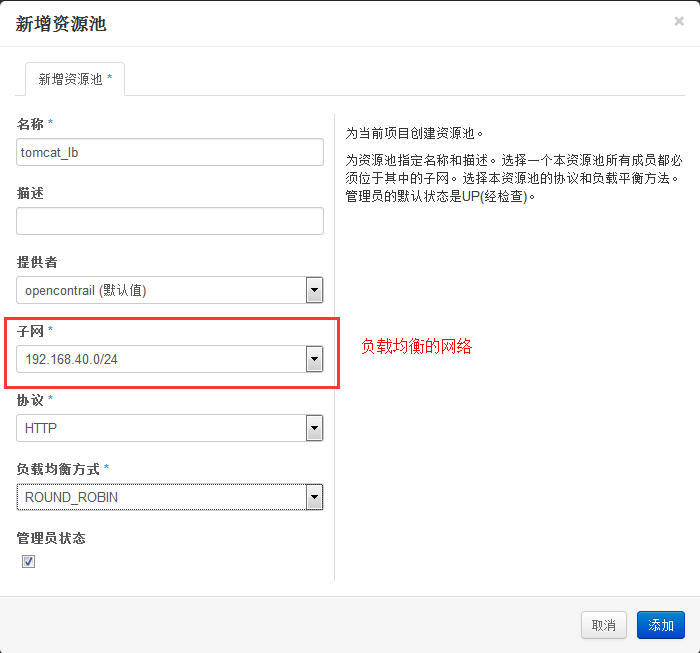Screen dimensions: 700x653
Task: Open the 提供者 dropdown showing opencontrail
Action: 170,290
